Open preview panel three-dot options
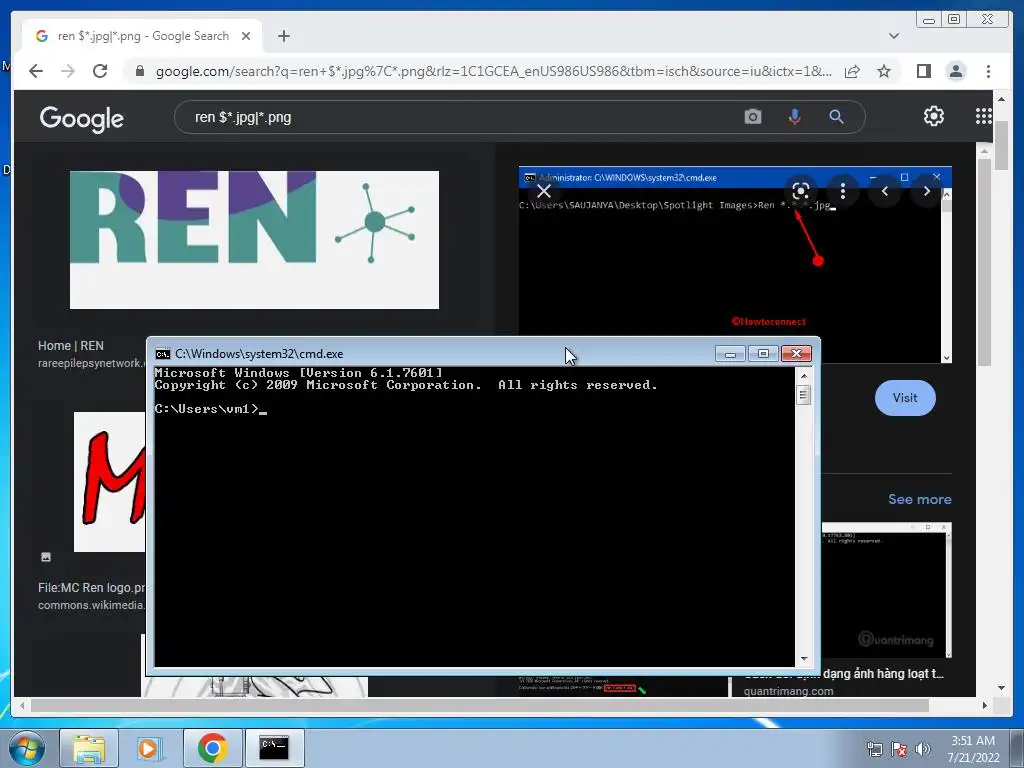 tap(842, 191)
